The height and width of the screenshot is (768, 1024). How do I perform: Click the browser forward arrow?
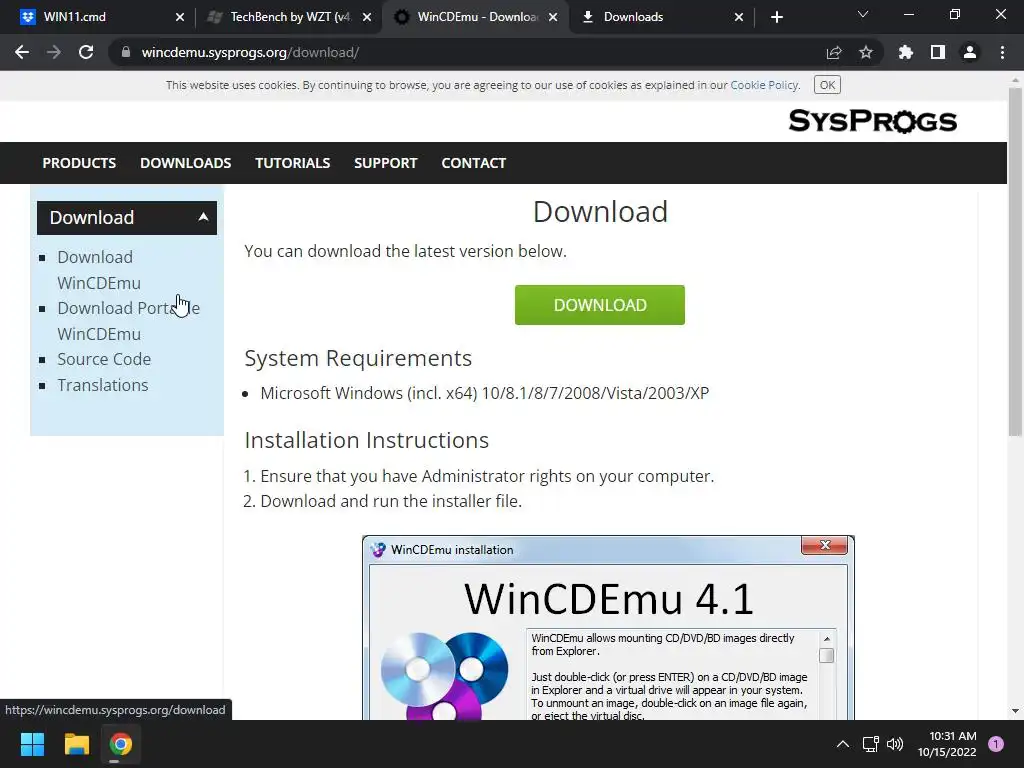54,52
